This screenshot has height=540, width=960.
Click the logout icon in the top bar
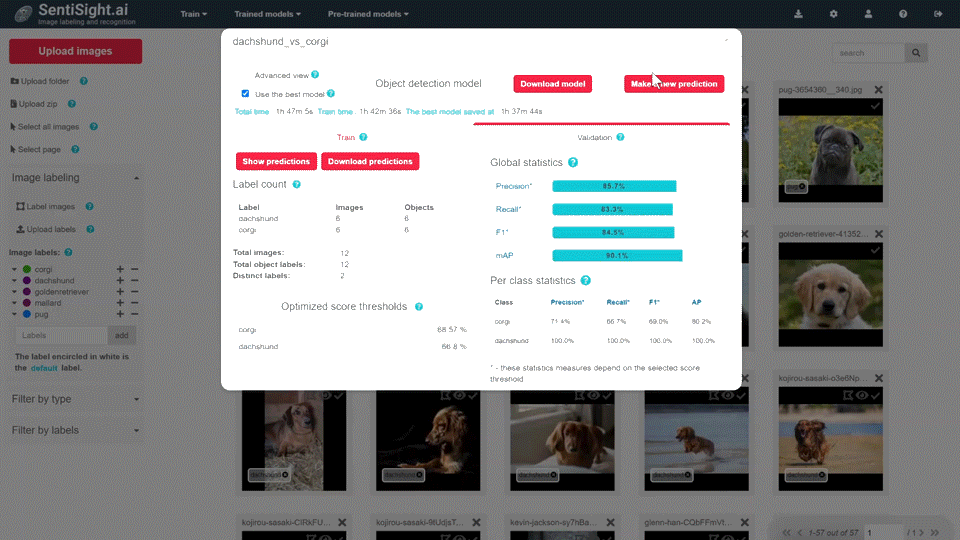(938, 13)
